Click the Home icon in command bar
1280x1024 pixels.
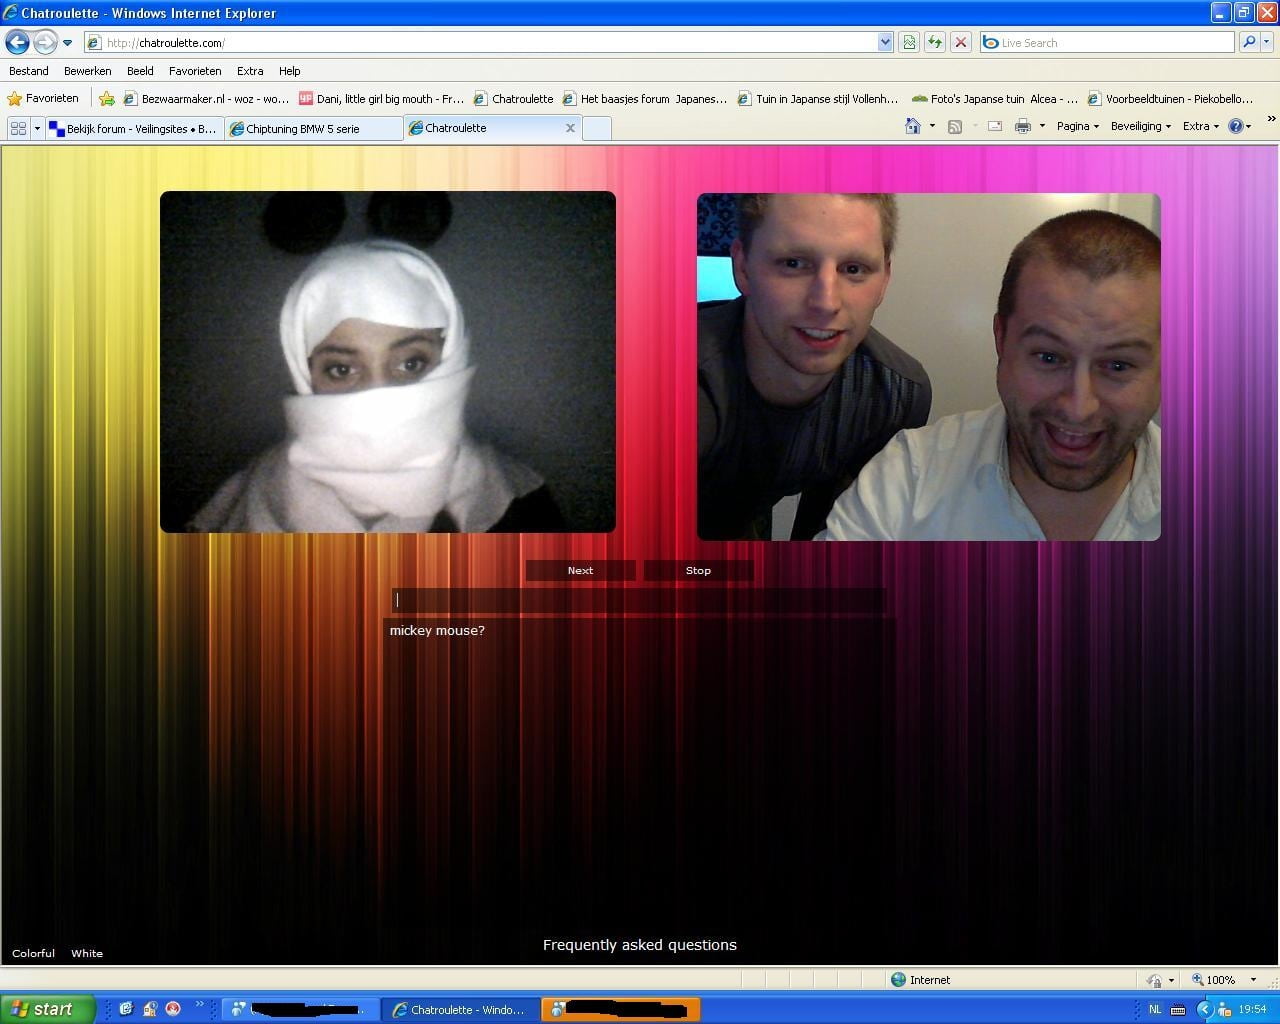coord(913,126)
